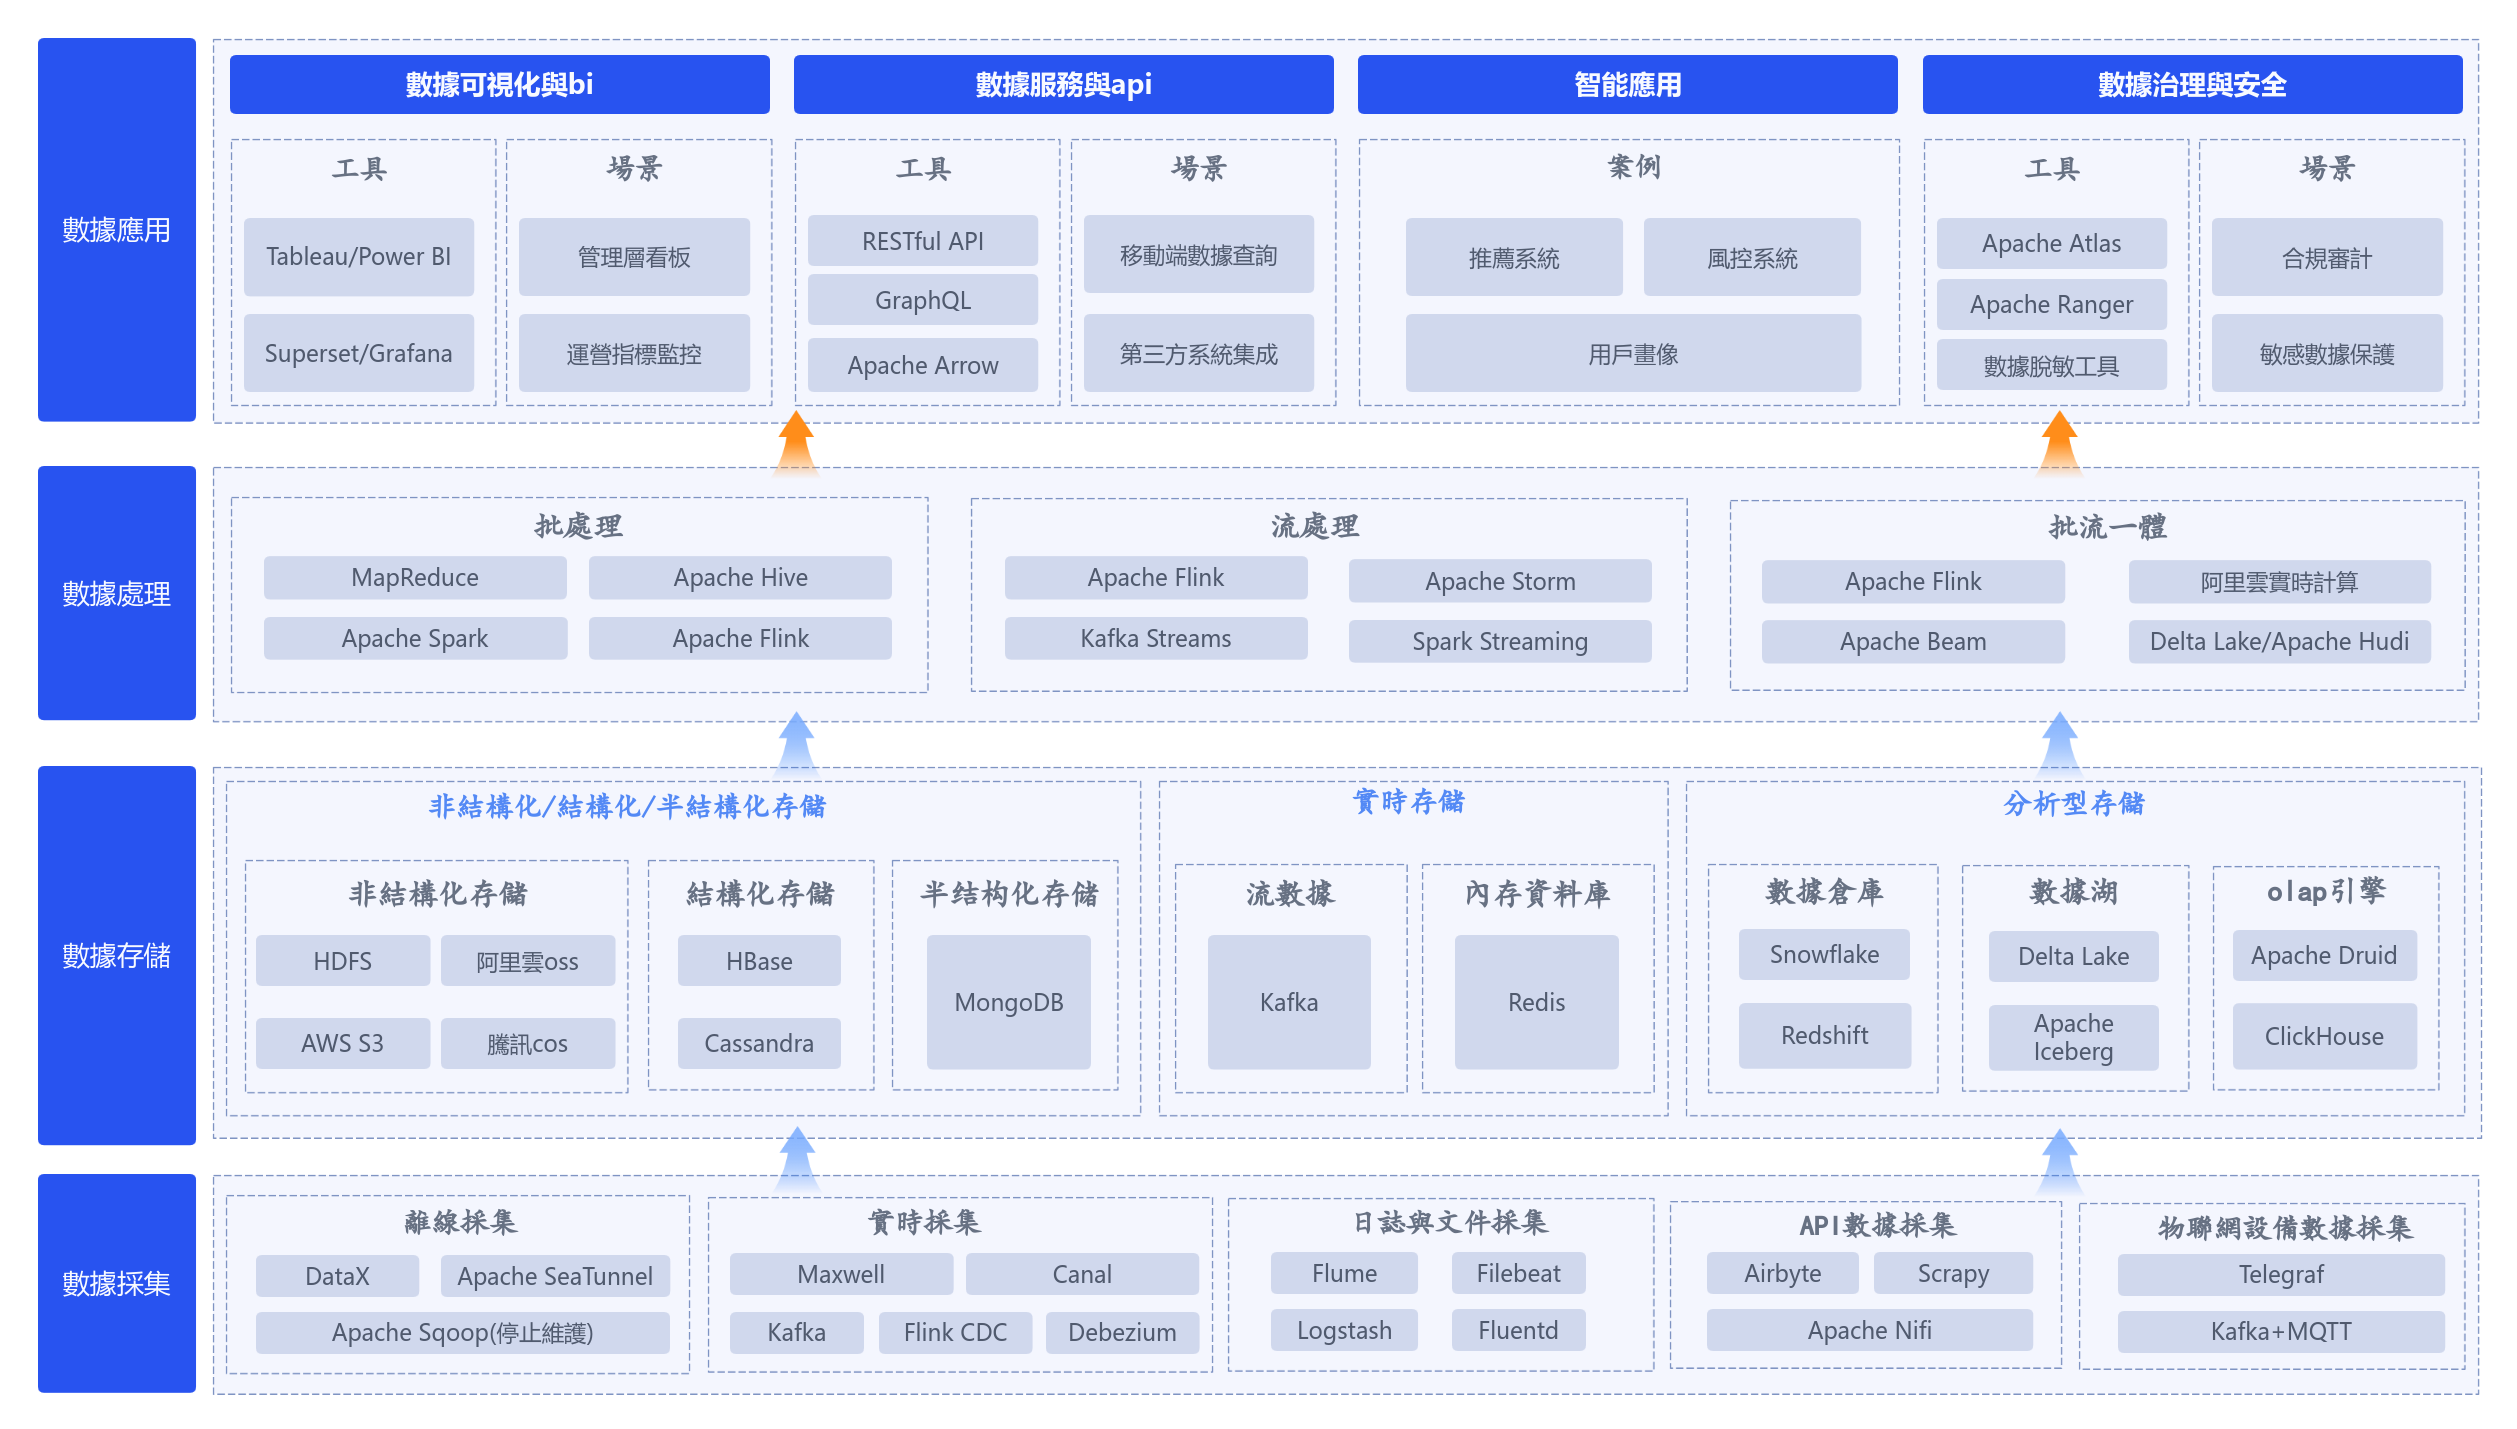The image size is (2517, 1429).
Task: Click the DataX box
Action: coord(337,1276)
